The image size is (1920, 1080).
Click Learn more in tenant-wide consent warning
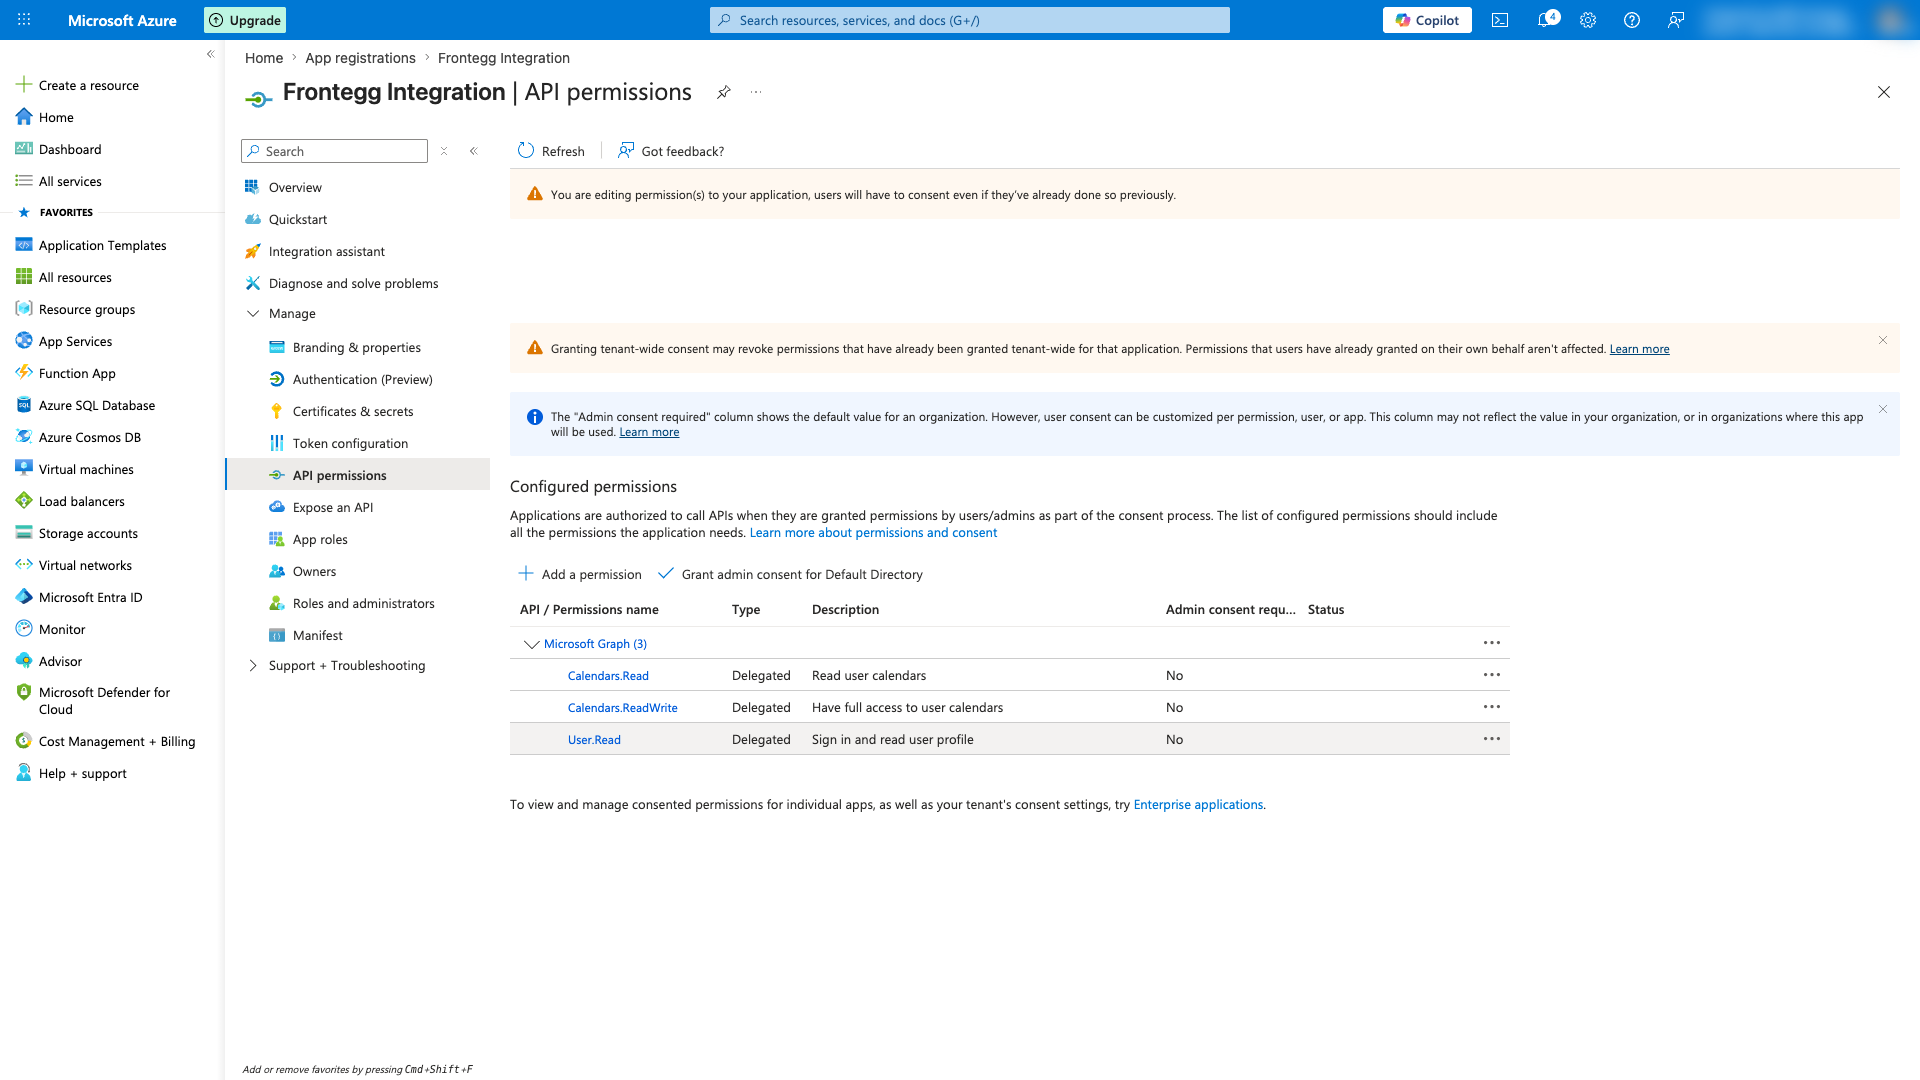point(1639,349)
